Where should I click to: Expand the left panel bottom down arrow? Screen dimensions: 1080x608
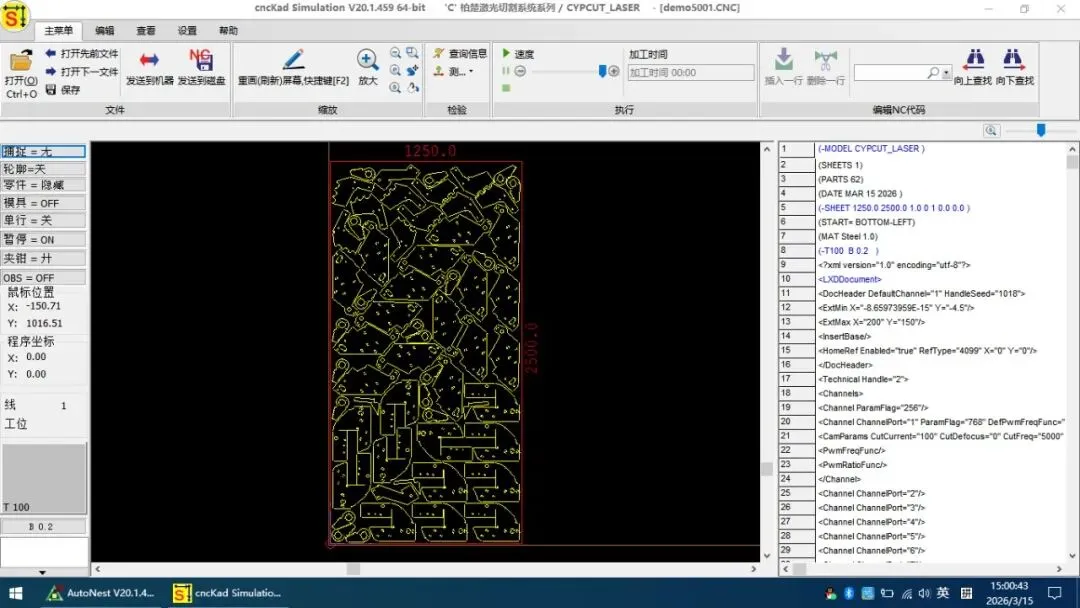pyautogui.click(x=43, y=572)
